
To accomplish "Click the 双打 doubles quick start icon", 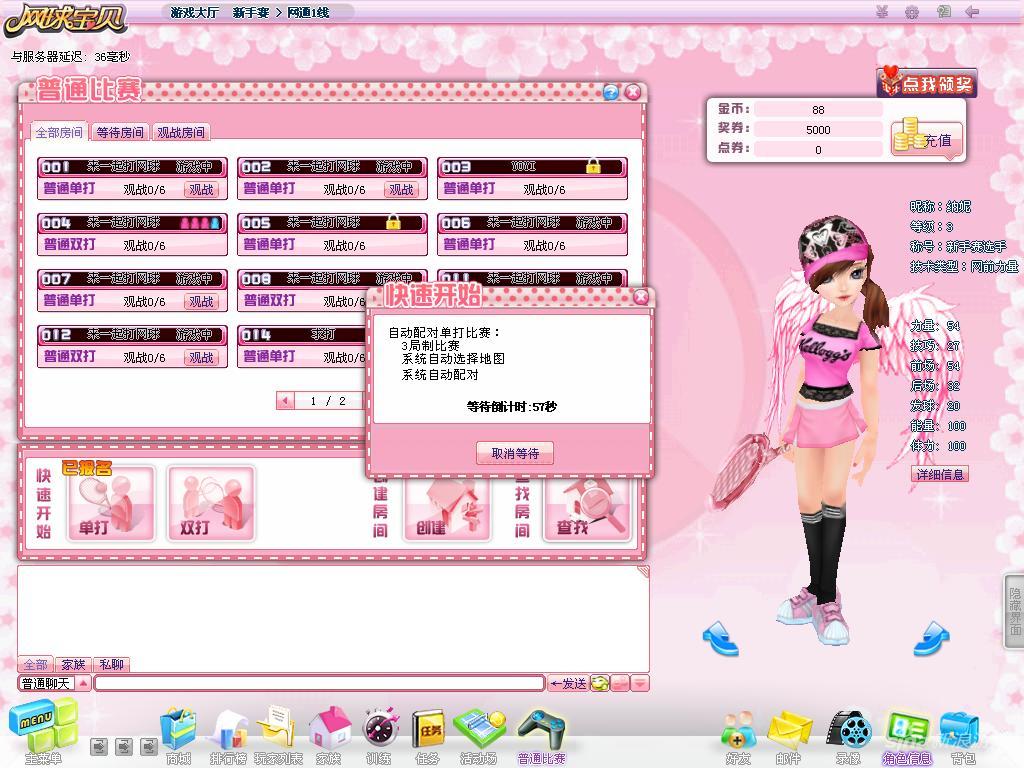I will [x=211, y=504].
